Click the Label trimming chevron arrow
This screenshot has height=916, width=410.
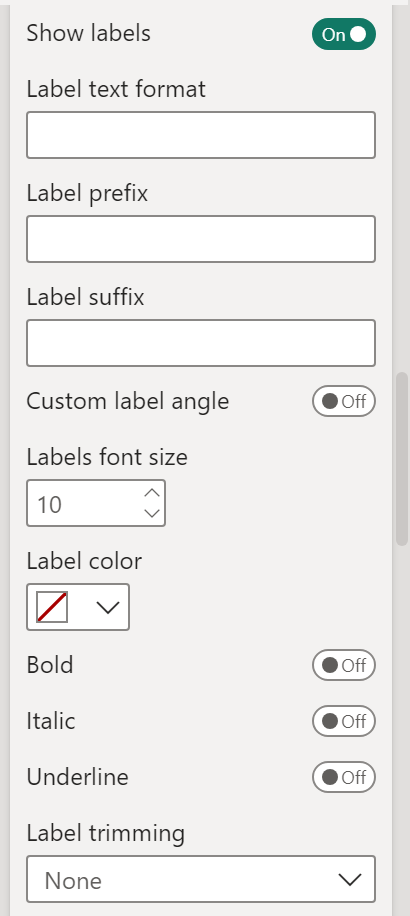click(350, 880)
